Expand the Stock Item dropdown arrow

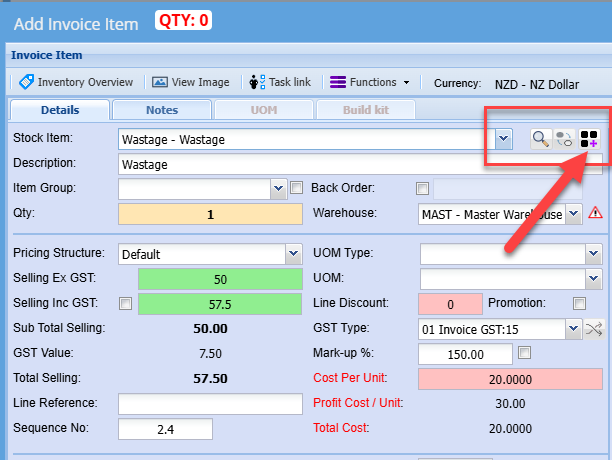click(503, 139)
